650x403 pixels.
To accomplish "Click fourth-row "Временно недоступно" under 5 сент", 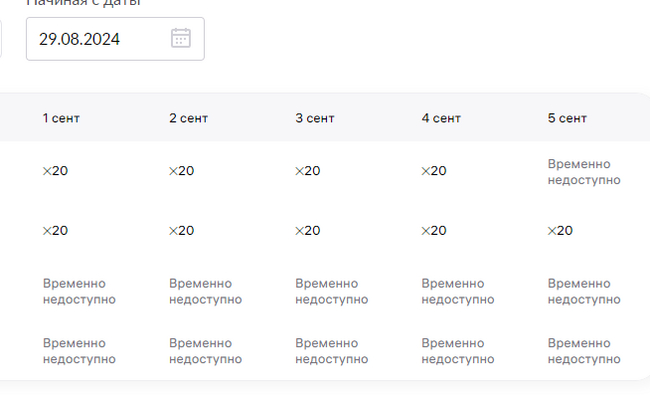I will (x=584, y=351).
